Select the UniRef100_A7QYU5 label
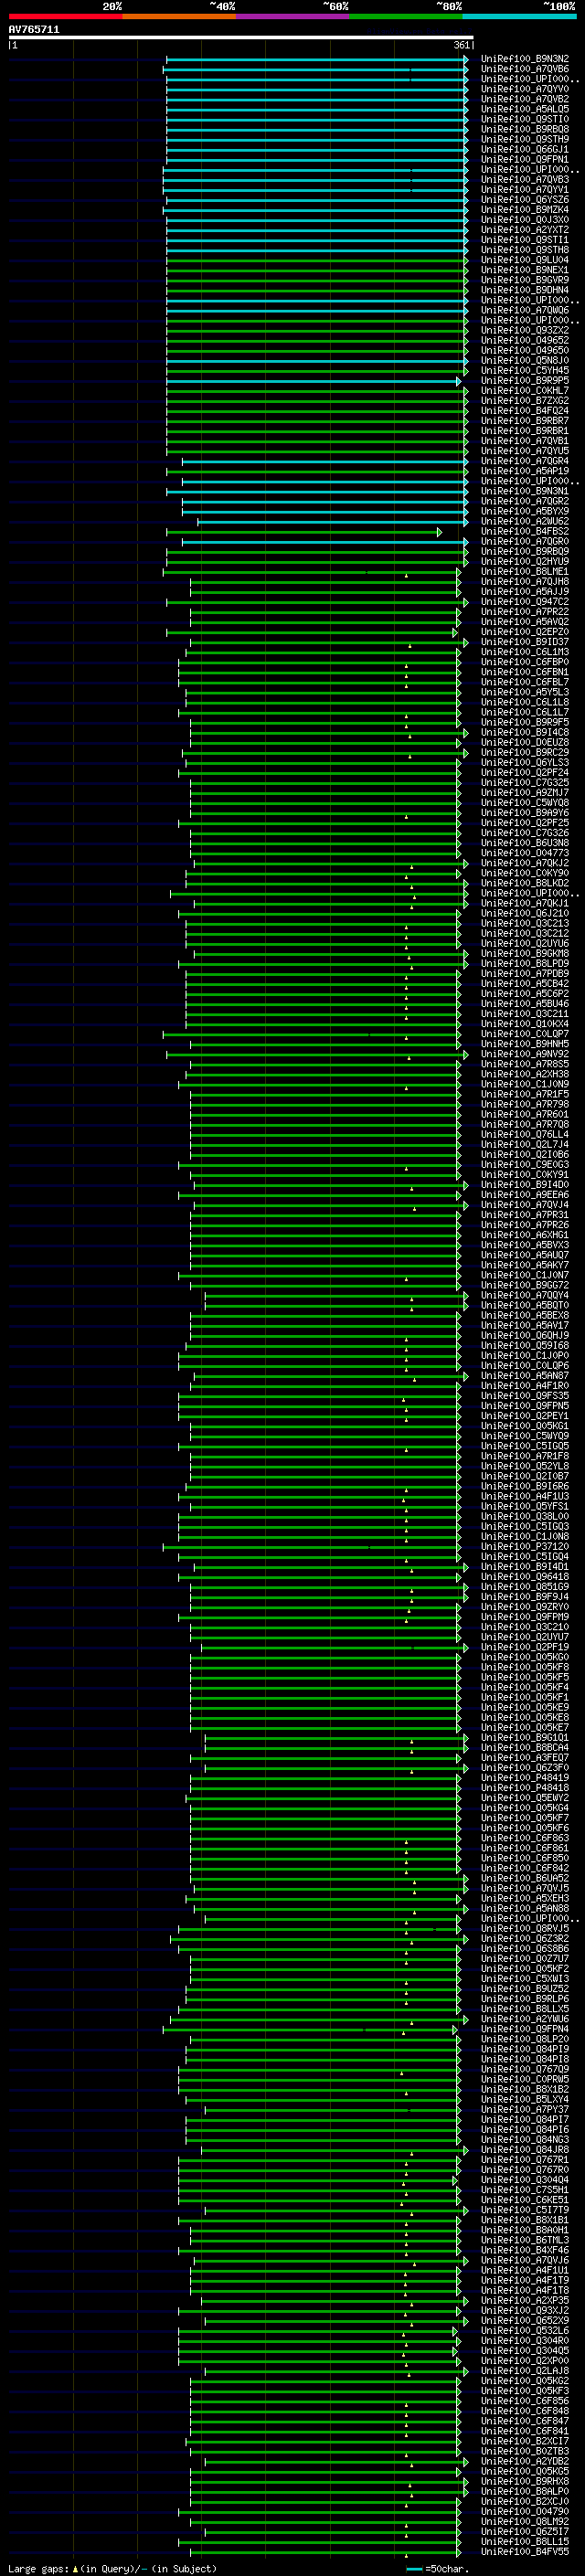 coord(525,451)
